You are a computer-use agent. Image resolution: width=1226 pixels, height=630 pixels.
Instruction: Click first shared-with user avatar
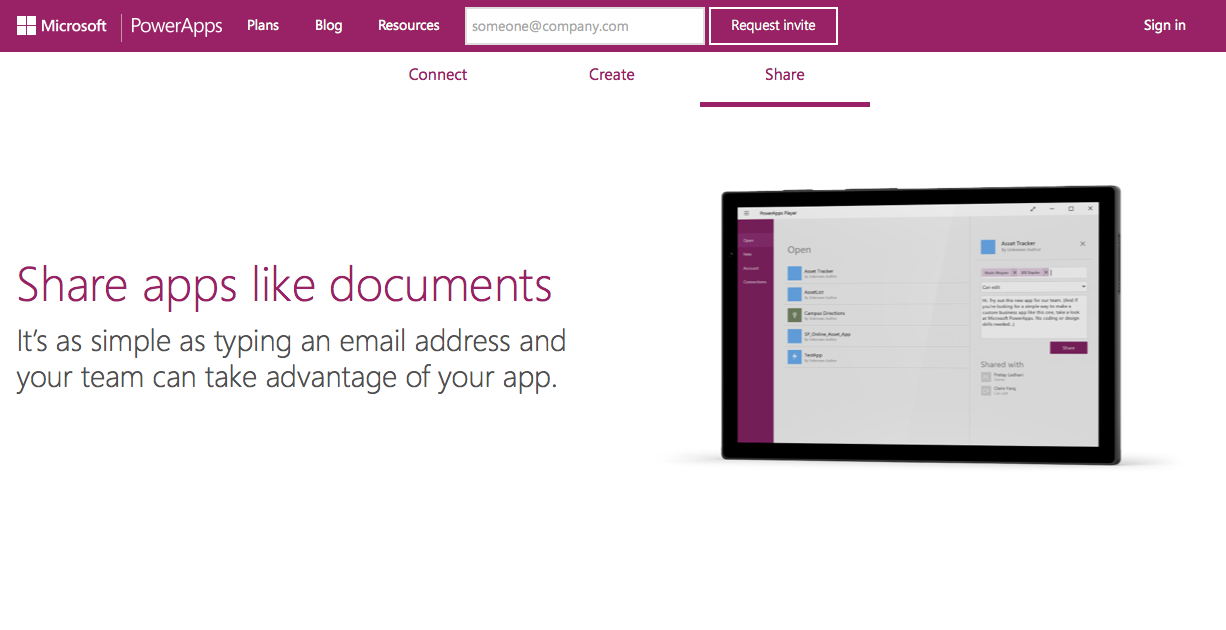coord(986,377)
